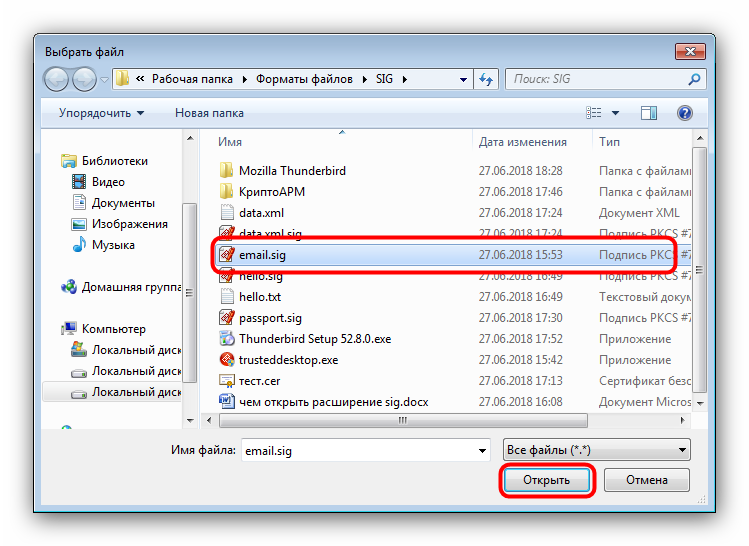Select 'Форматы файлов' breadcrumb segment
Viewport: 749px width, 546px height.
[304, 79]
